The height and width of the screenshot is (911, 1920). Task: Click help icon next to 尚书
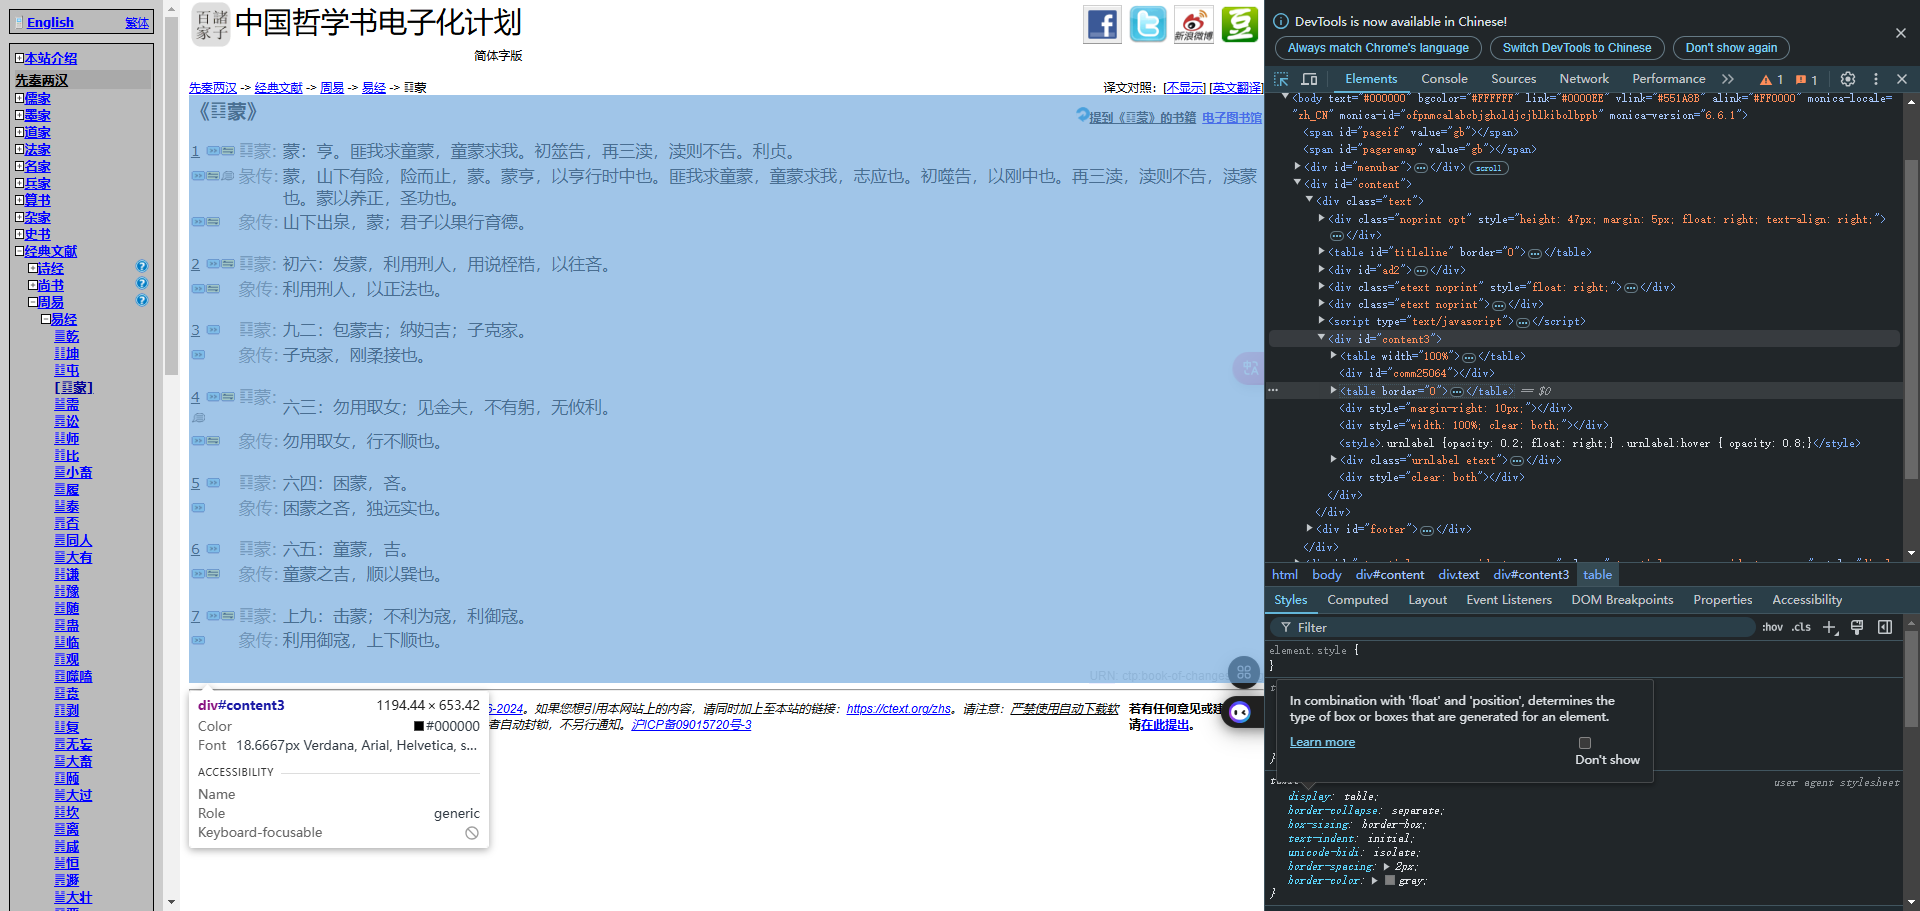[142, 284]
